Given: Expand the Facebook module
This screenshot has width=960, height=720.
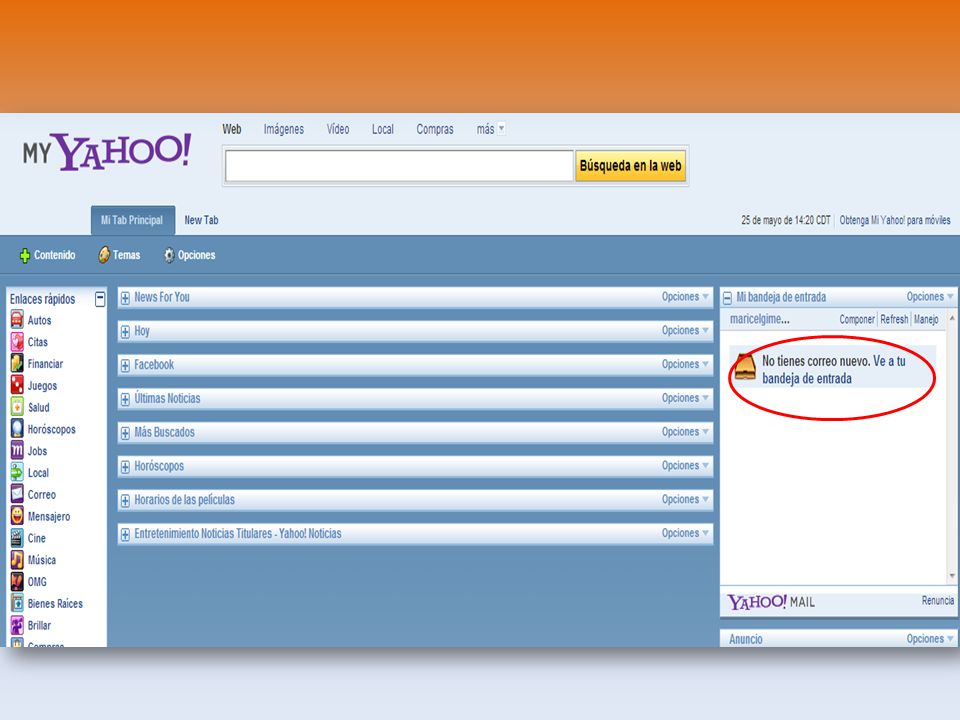Looking at the screenshot, I should (x=125, y=366).
